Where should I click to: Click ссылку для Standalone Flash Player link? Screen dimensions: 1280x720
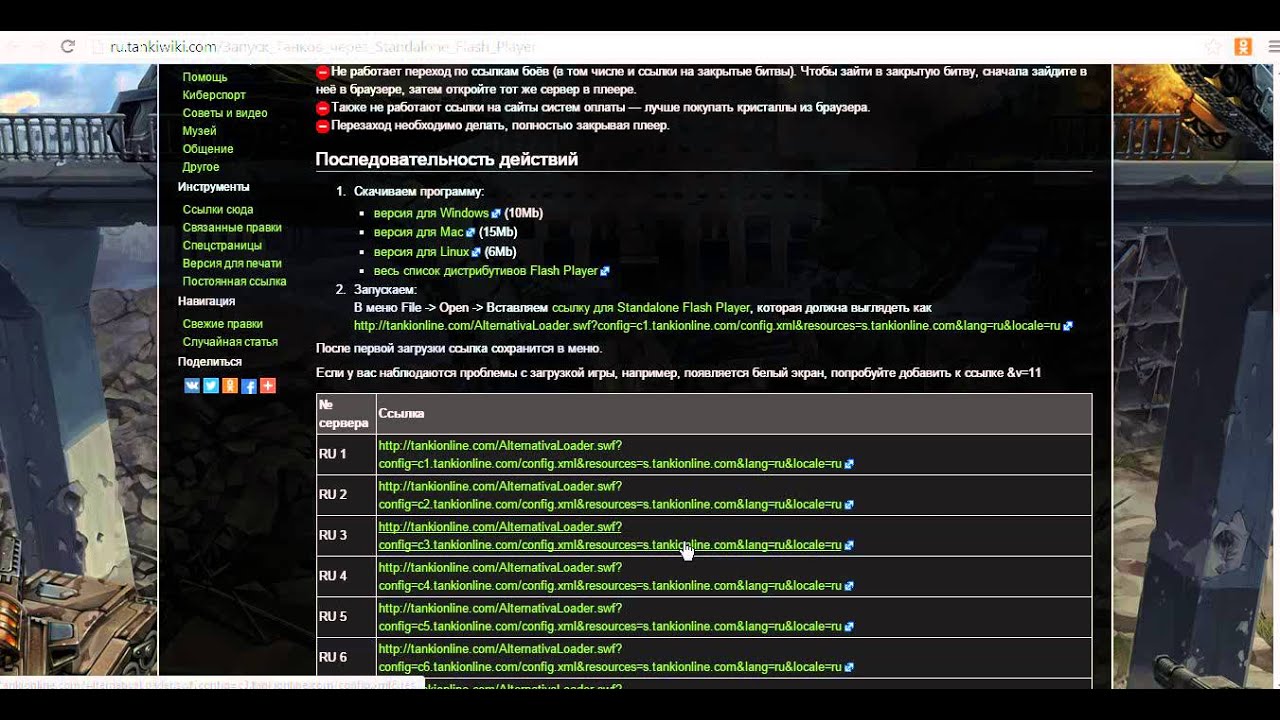tap(651, 307)
